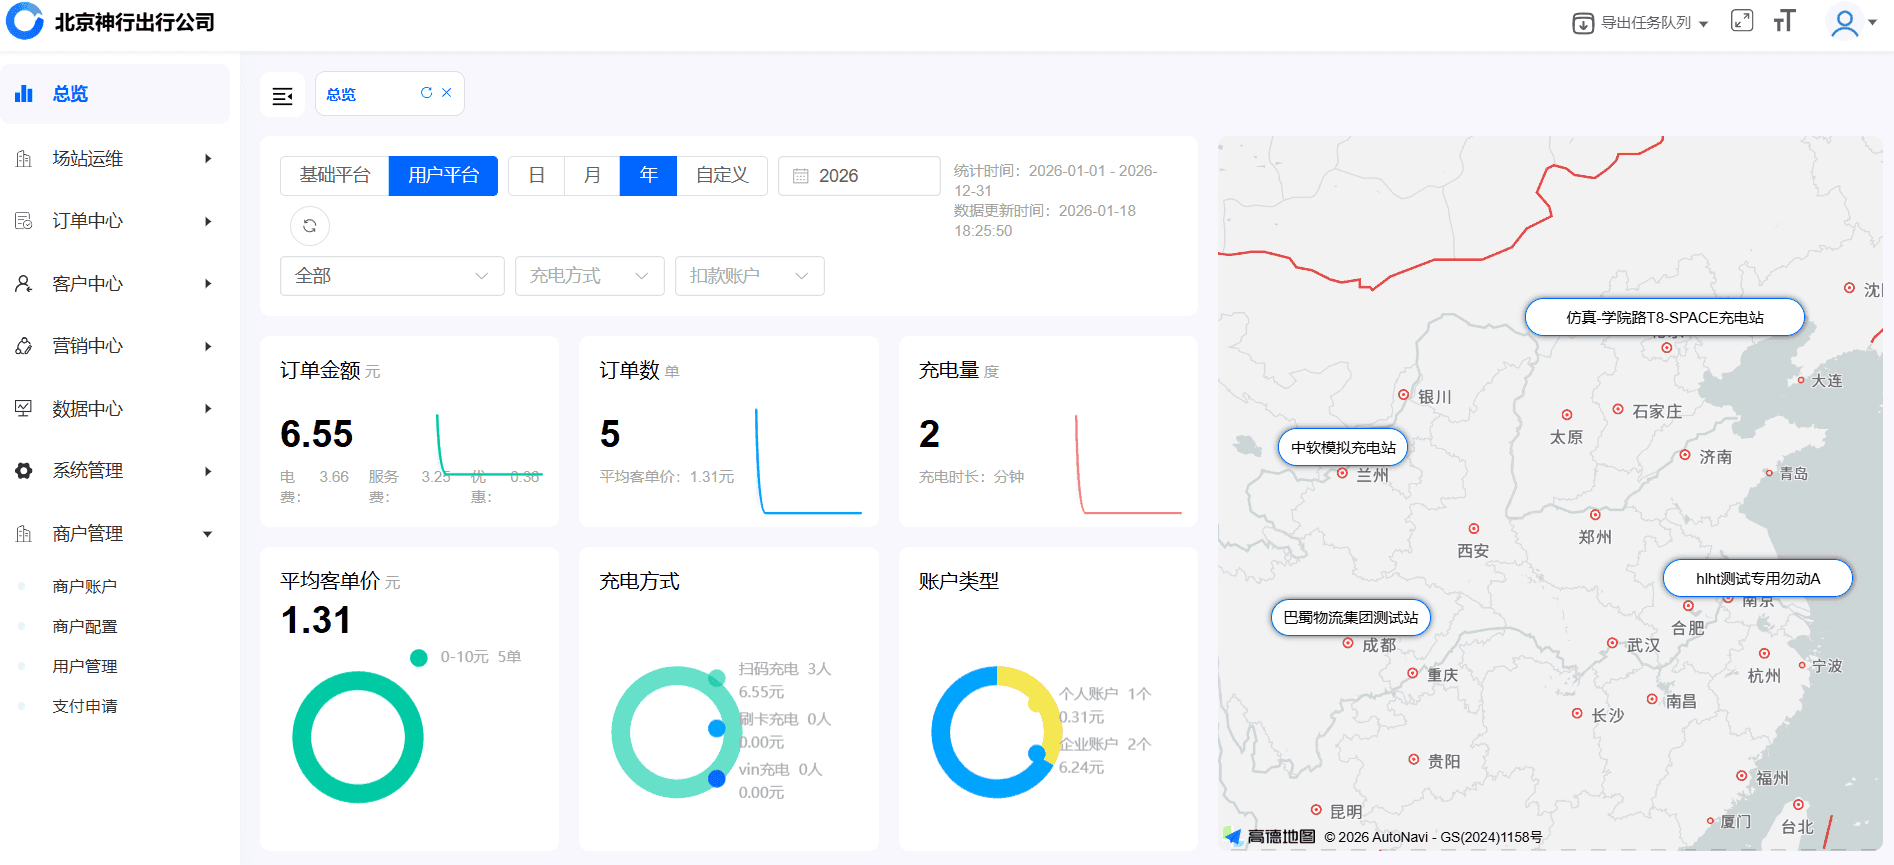Open the 充电方式 filter dropdown

point(589,276)
